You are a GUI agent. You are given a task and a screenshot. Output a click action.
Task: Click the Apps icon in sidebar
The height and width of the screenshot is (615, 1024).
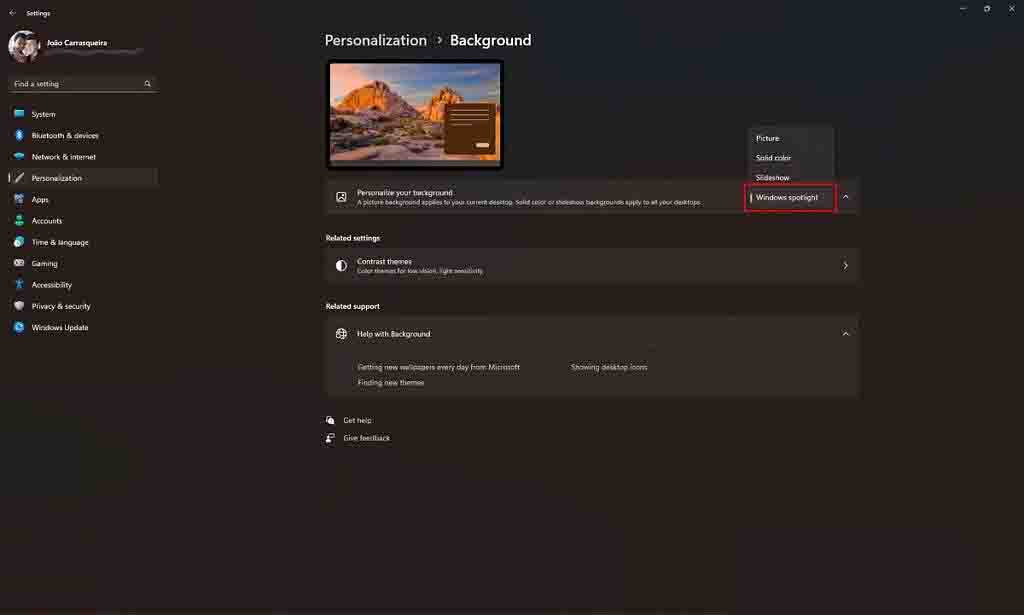[19, 199]
